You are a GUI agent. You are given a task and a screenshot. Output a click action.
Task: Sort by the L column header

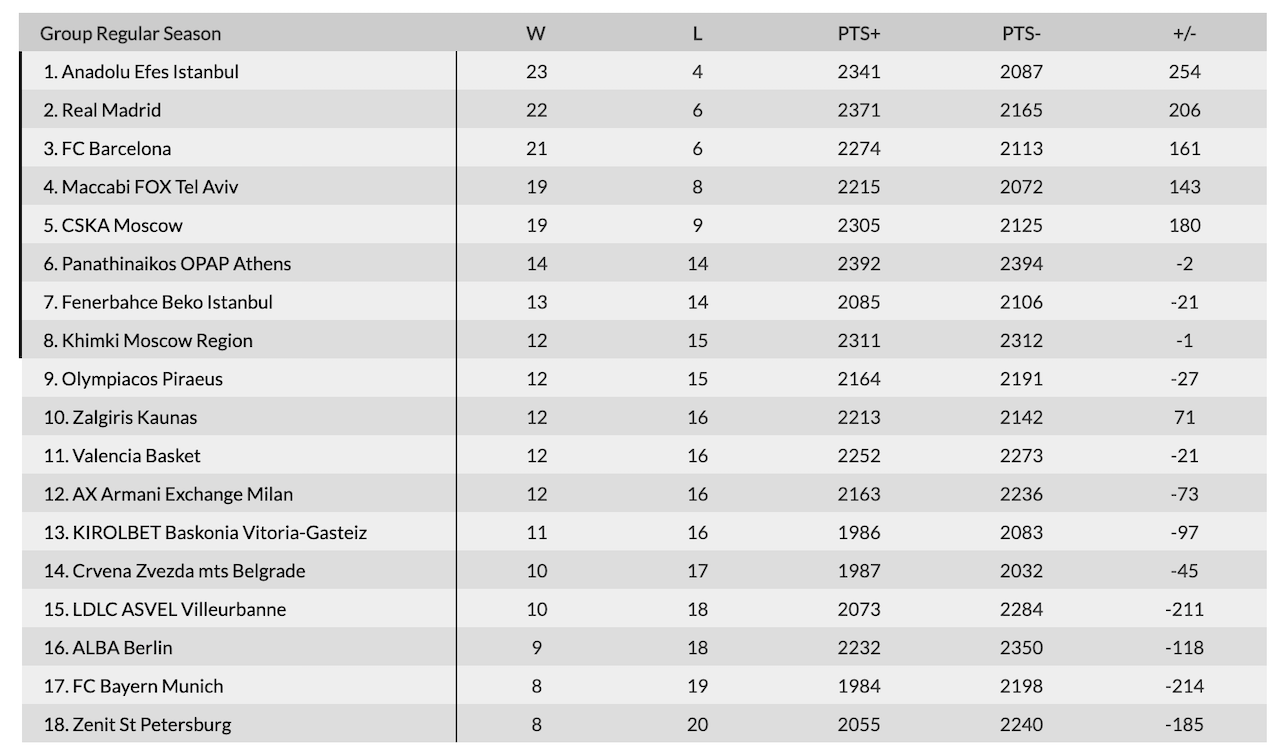(697, 33)
